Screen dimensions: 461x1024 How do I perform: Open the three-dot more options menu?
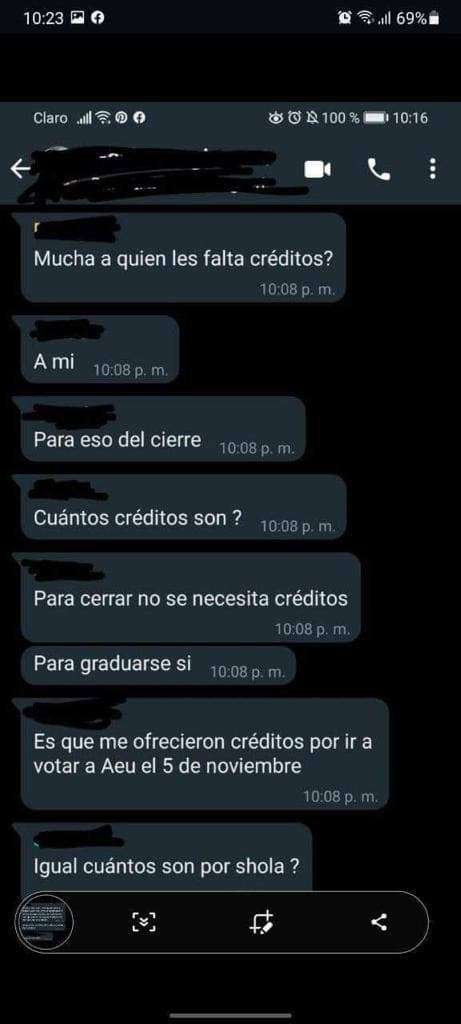point(432,169)
